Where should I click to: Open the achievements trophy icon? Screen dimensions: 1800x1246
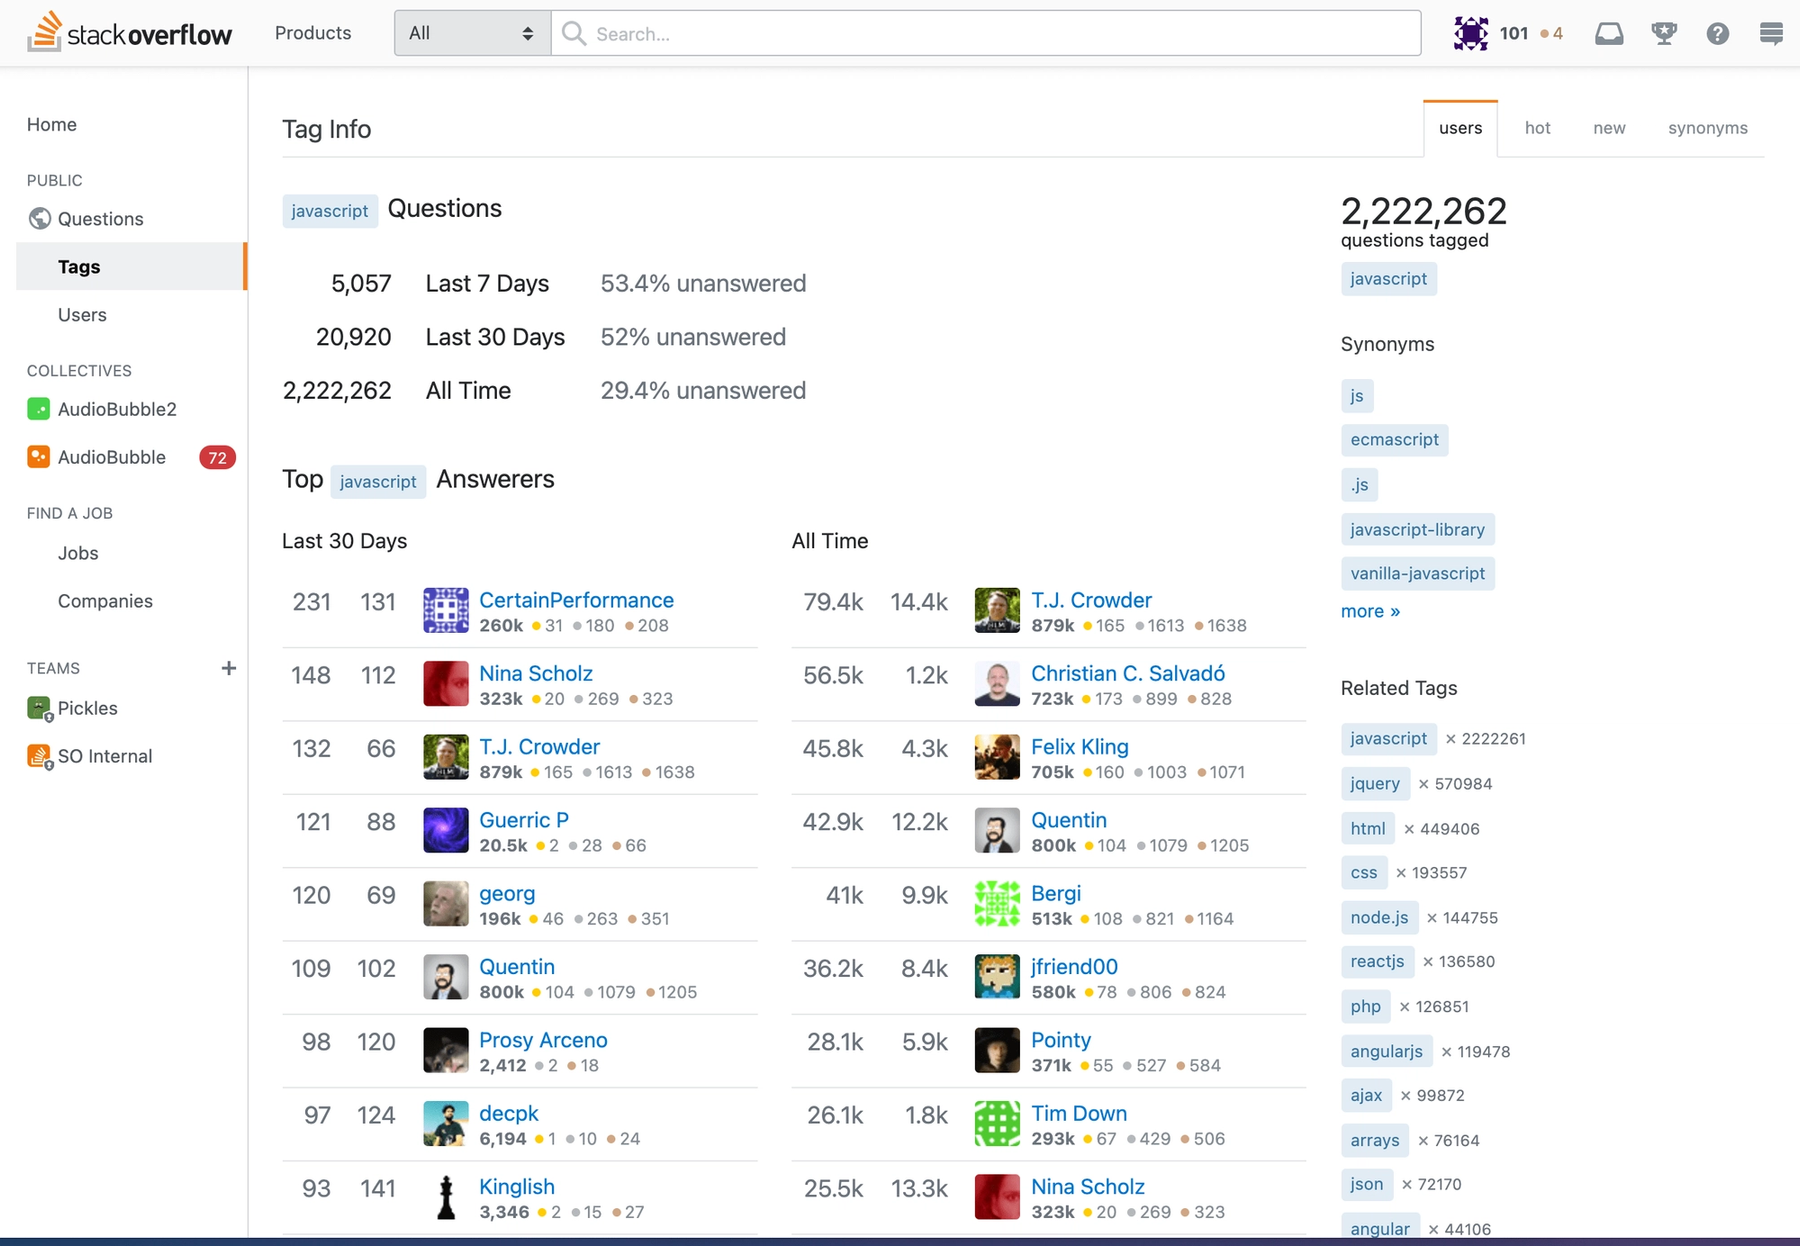1664,34
